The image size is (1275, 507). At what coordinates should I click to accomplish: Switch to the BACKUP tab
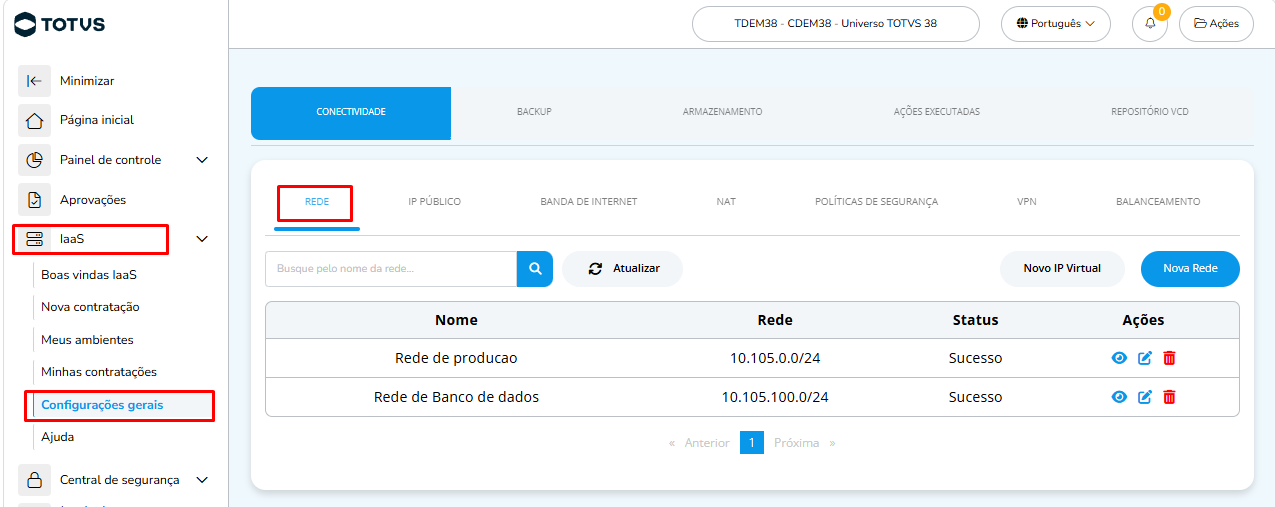click(x=534, y=113)
